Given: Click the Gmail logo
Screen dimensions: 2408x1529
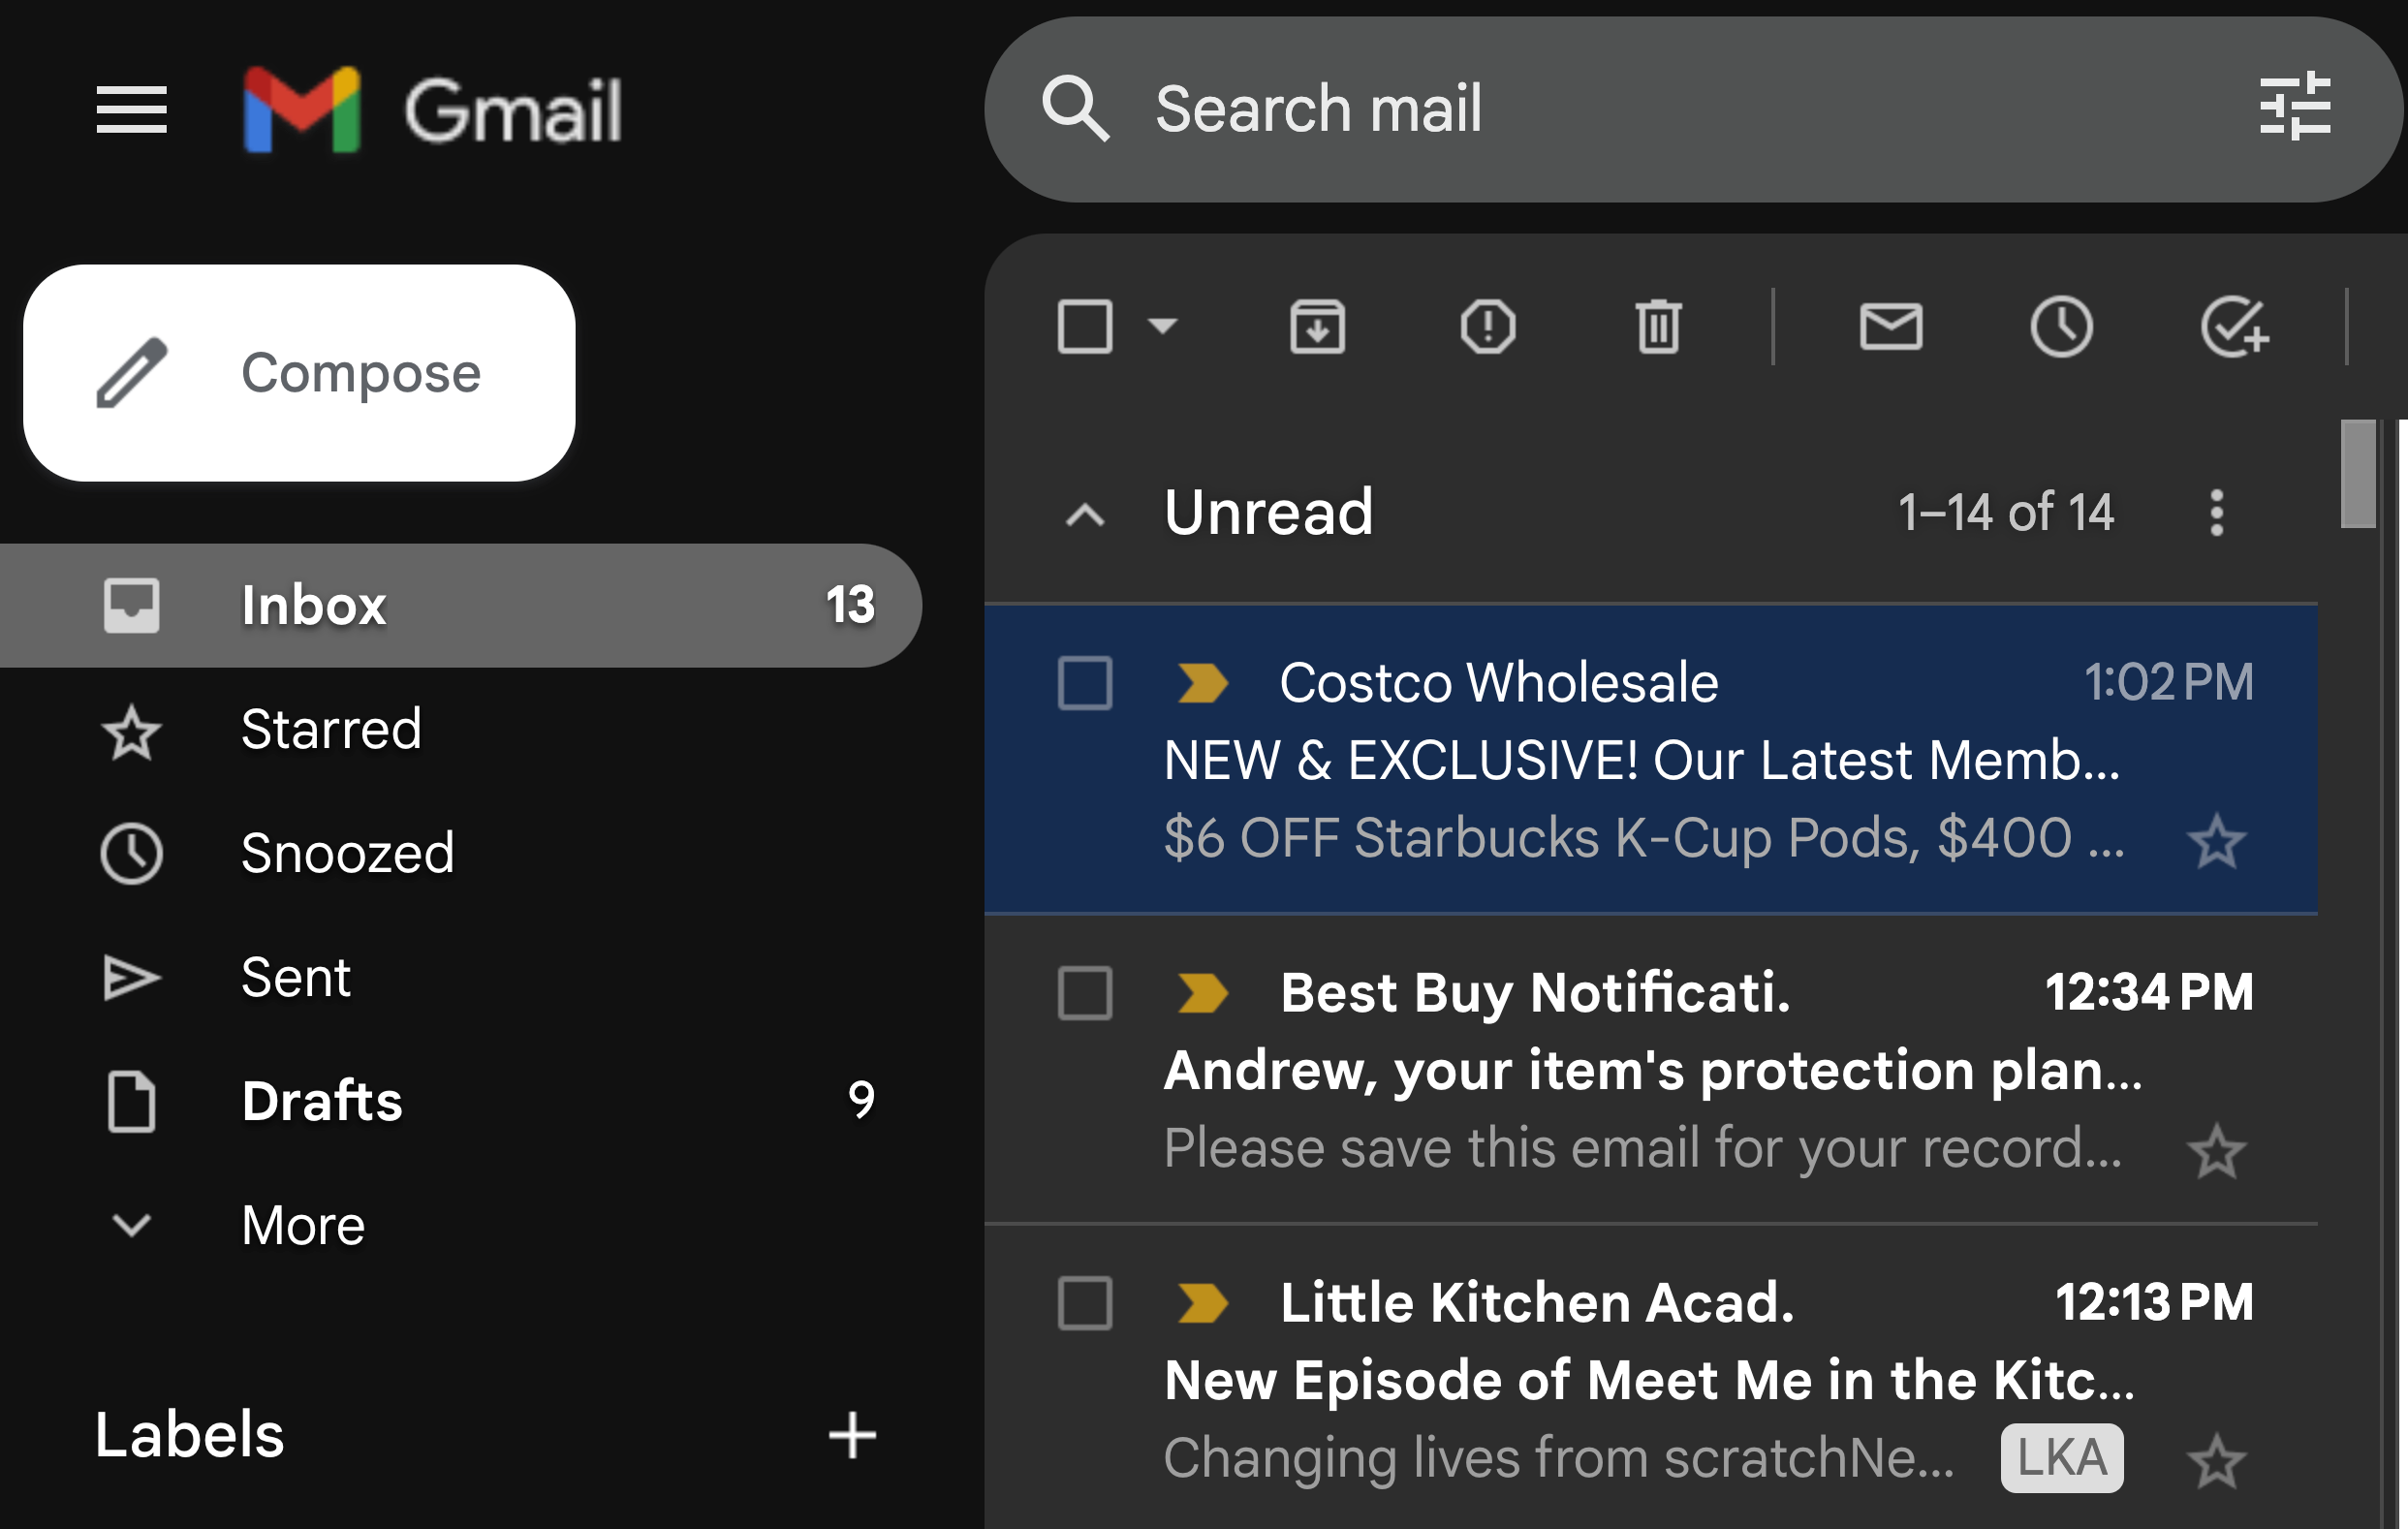Looking at the screenshot, I should coord(432,110).
